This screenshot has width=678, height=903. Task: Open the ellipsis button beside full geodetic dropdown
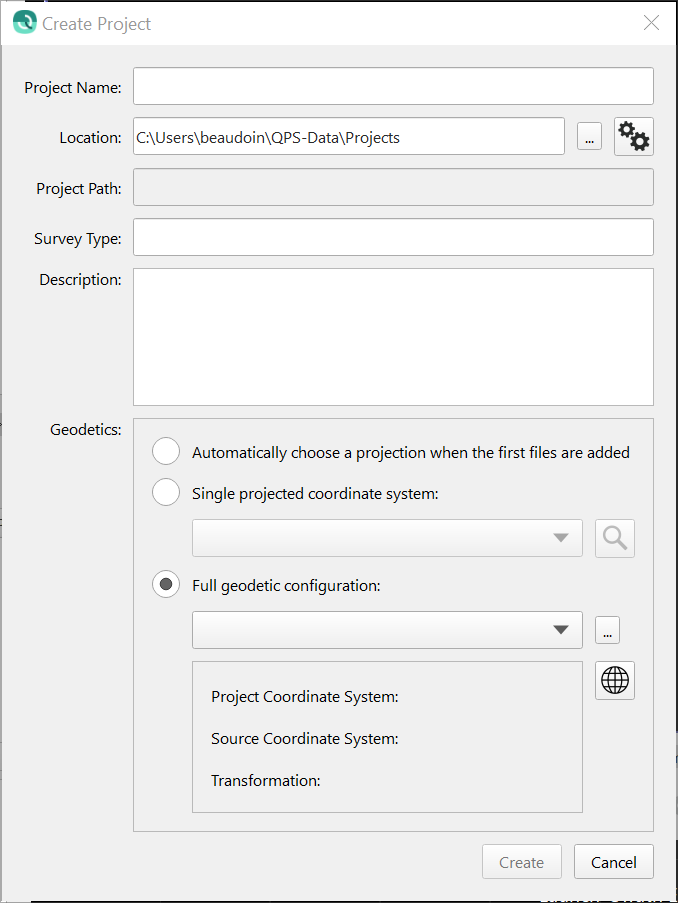(608, 631)
